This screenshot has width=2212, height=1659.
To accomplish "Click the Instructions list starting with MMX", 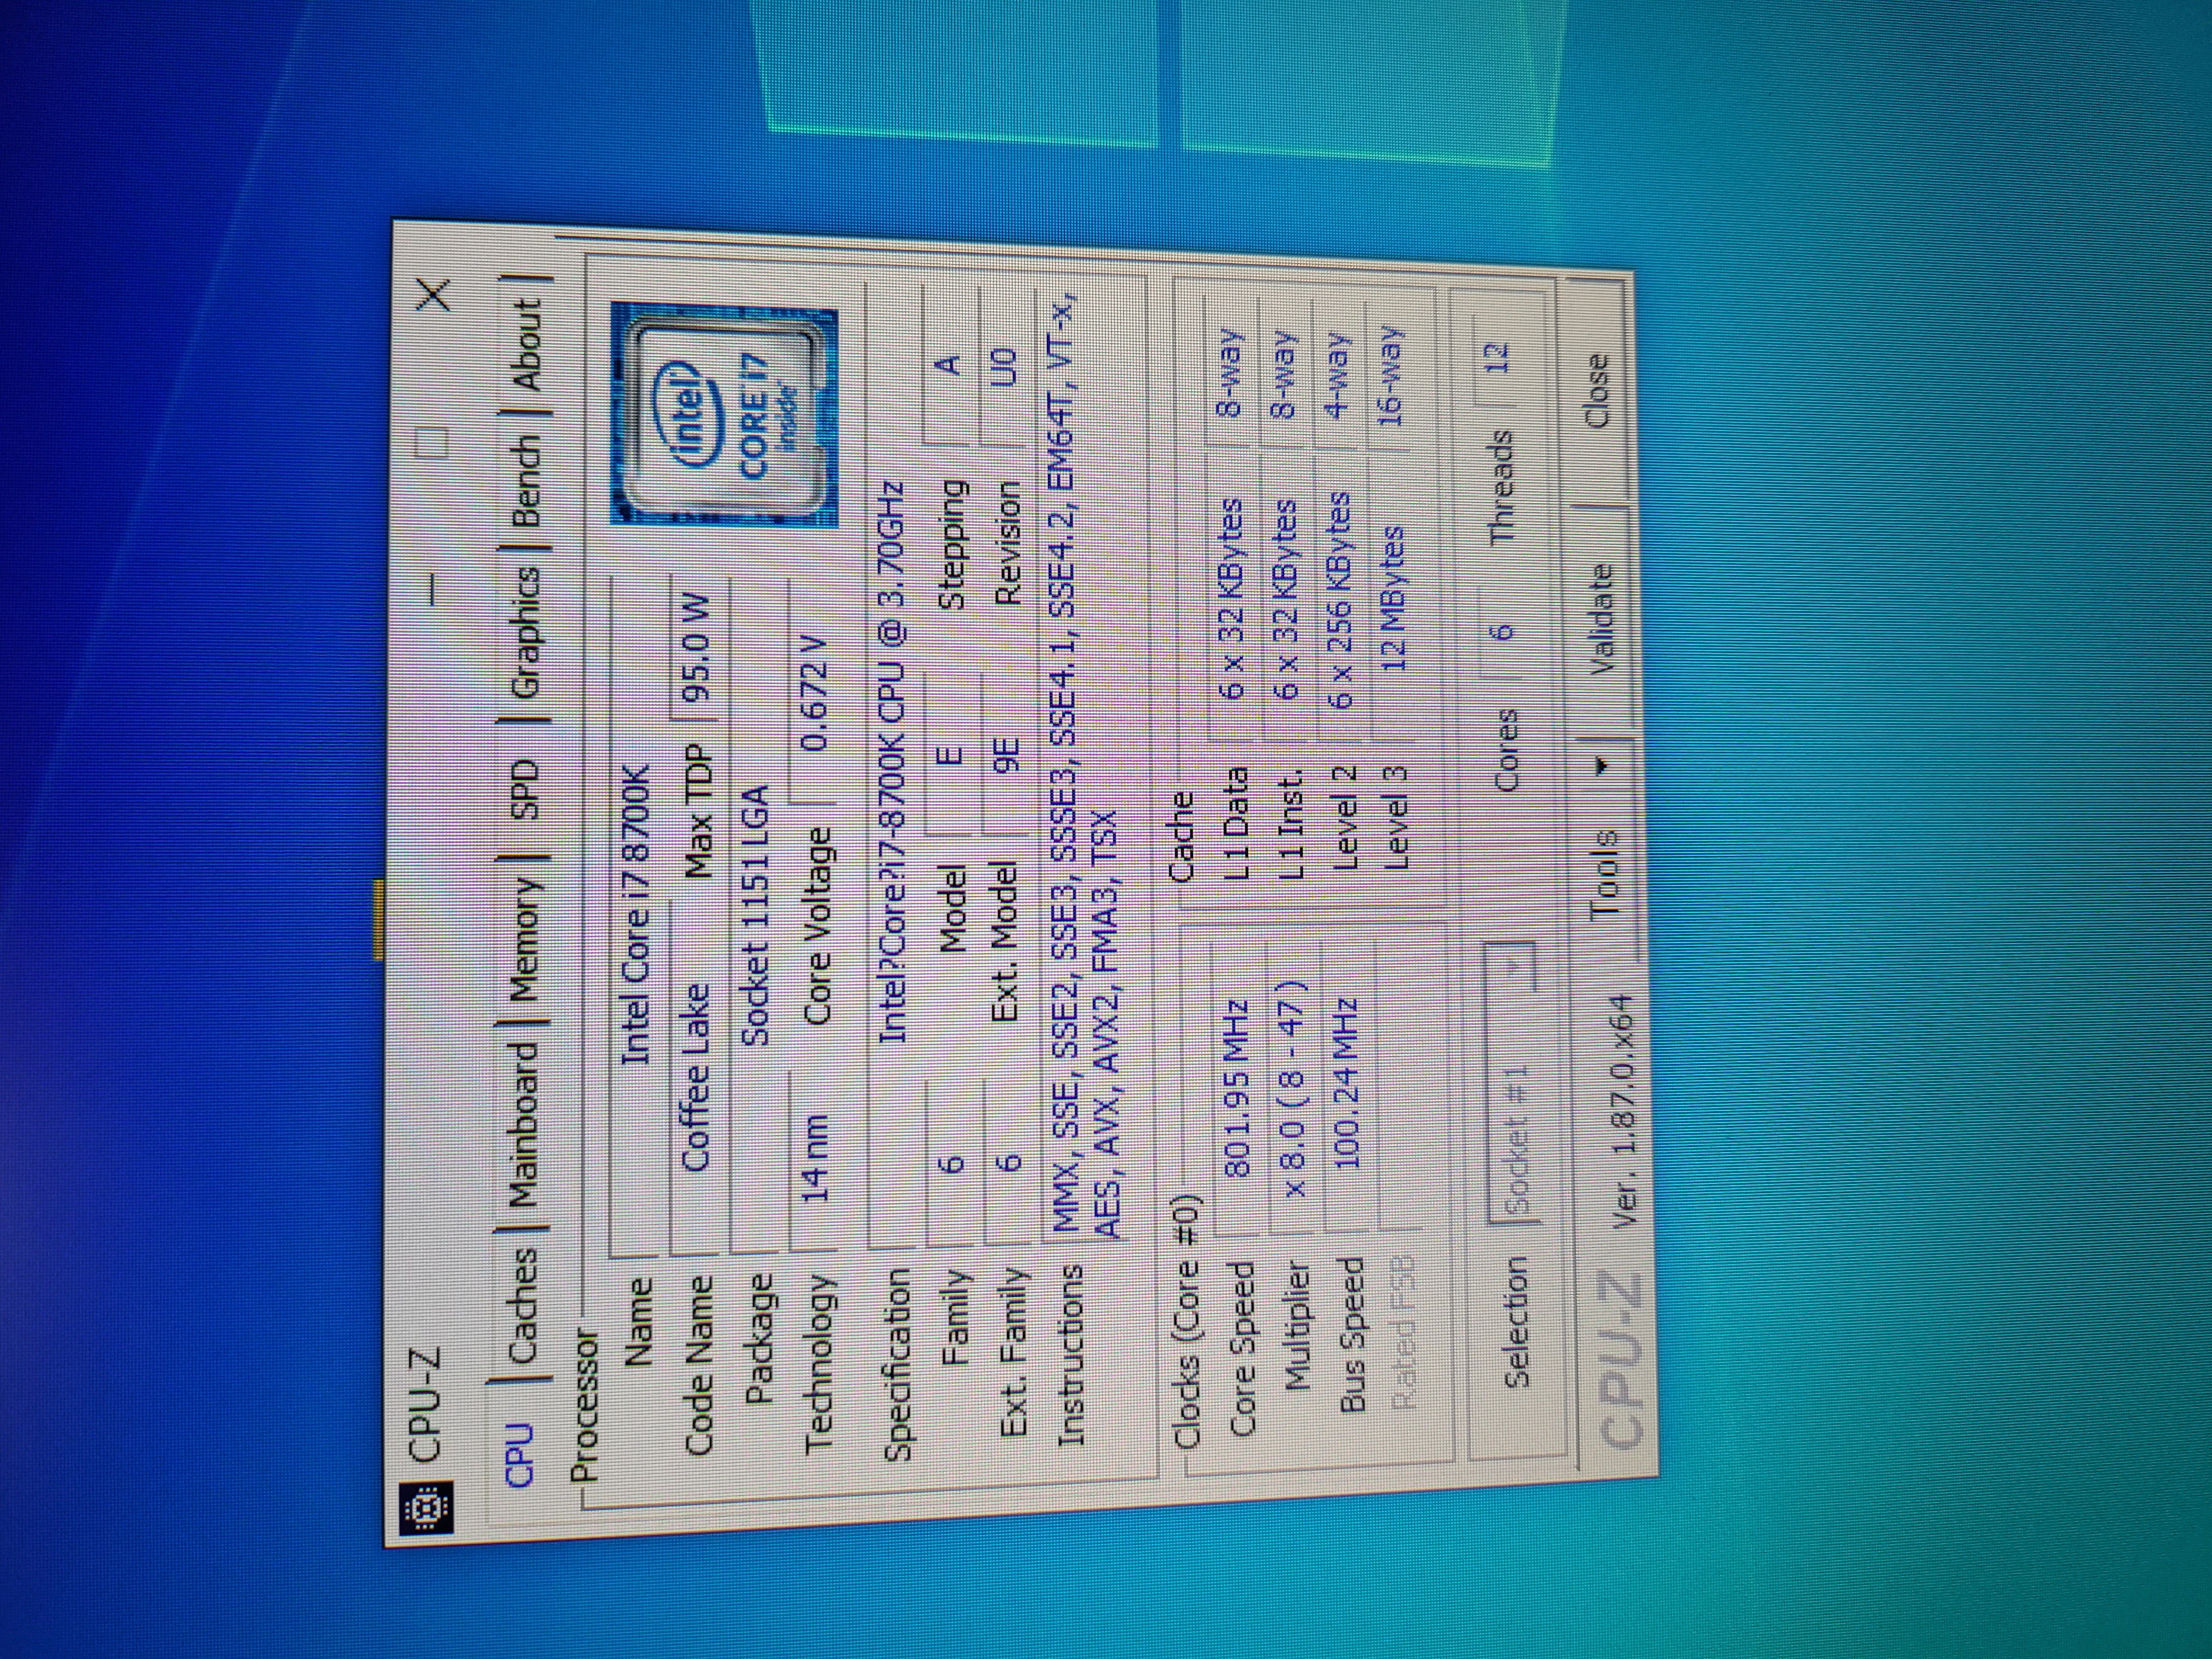I will (1085, 767).
